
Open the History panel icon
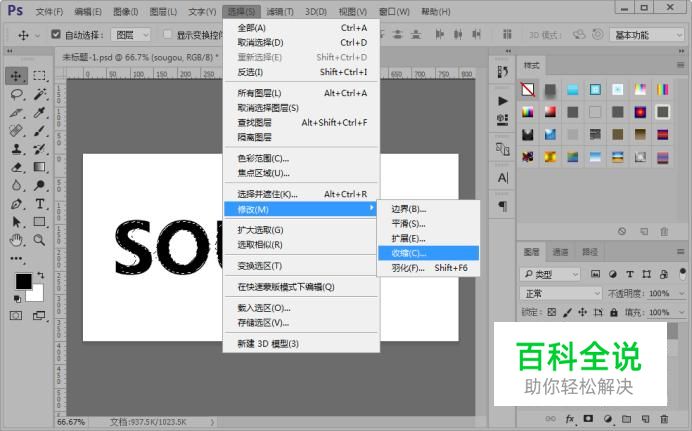(503, 72)
